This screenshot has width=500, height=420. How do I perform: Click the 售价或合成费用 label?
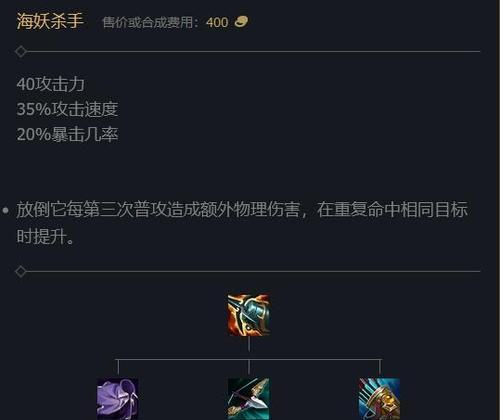pyautogui.click(x=150, y=22)
